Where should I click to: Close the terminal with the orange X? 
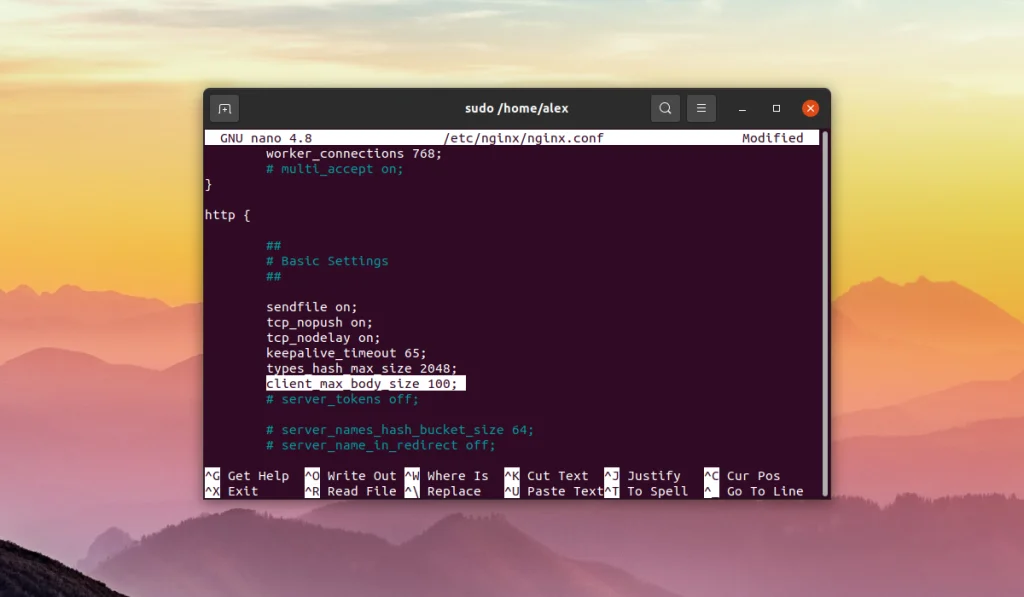coord(810,108)
